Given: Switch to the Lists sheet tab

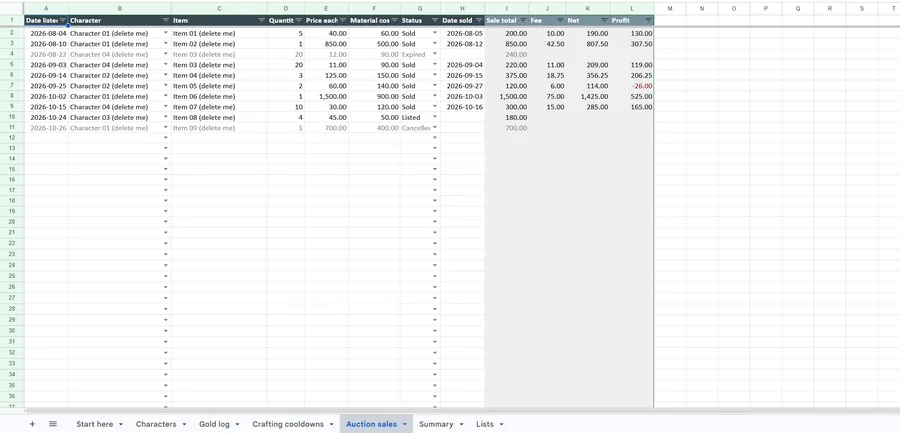Looking at the screenshot, I should click(485, 424).
